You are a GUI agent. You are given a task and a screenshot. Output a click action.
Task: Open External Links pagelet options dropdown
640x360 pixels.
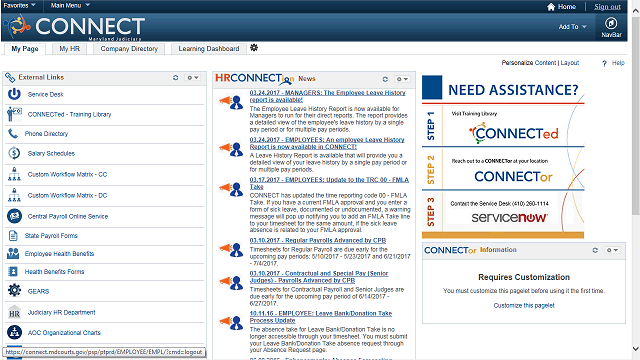(x=193, y=77)
